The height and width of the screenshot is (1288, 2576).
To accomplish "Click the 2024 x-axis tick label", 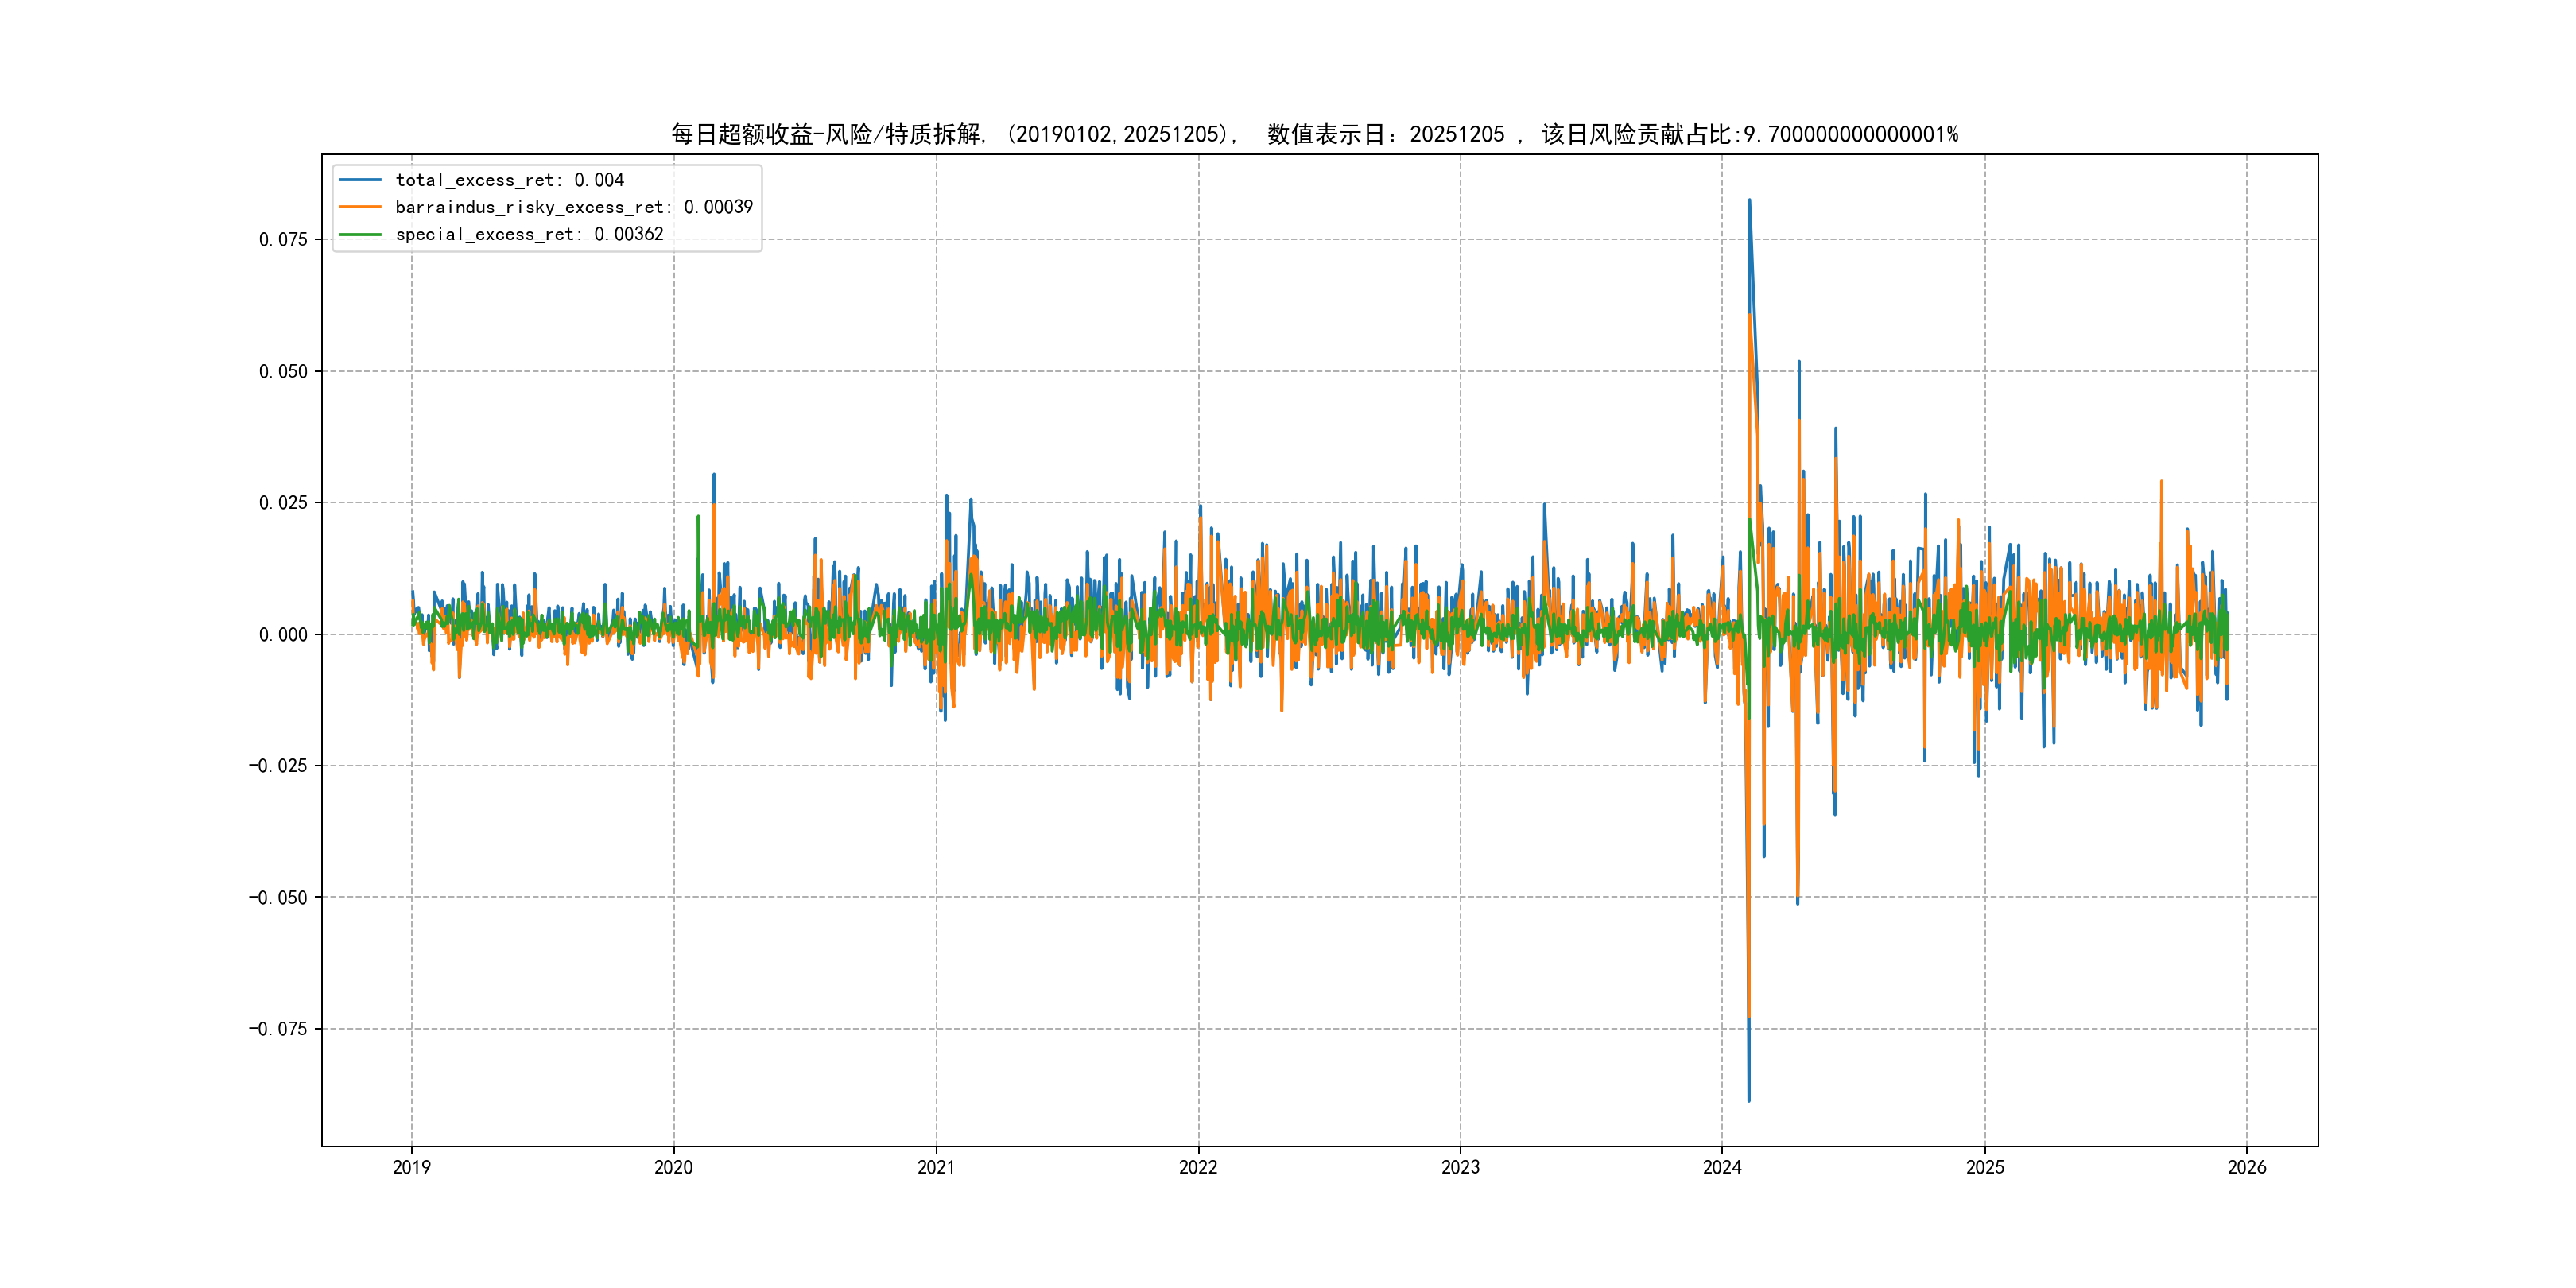I will click(x=1722, y=1167).
